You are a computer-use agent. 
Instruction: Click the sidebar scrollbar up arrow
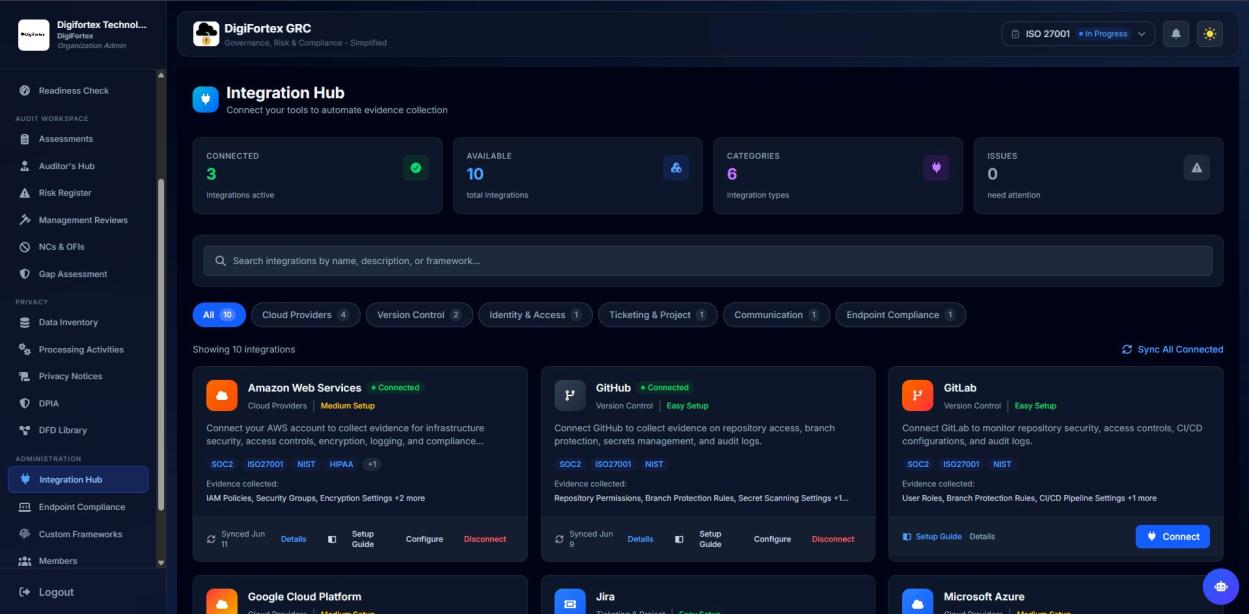(161, 75)
